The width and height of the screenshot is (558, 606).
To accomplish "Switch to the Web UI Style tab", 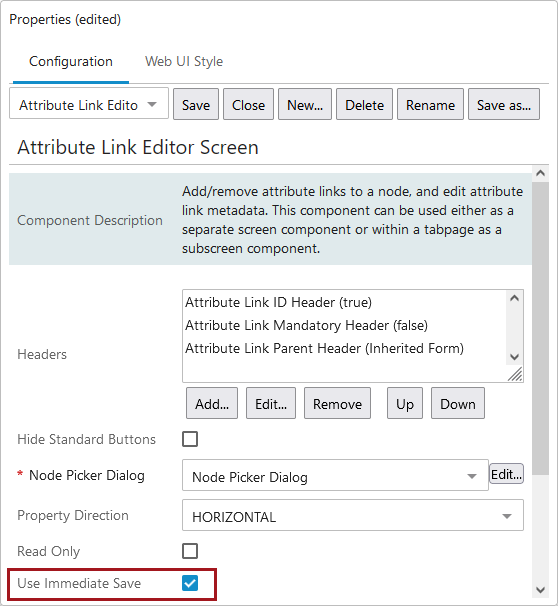I will (x=184, y=61).
